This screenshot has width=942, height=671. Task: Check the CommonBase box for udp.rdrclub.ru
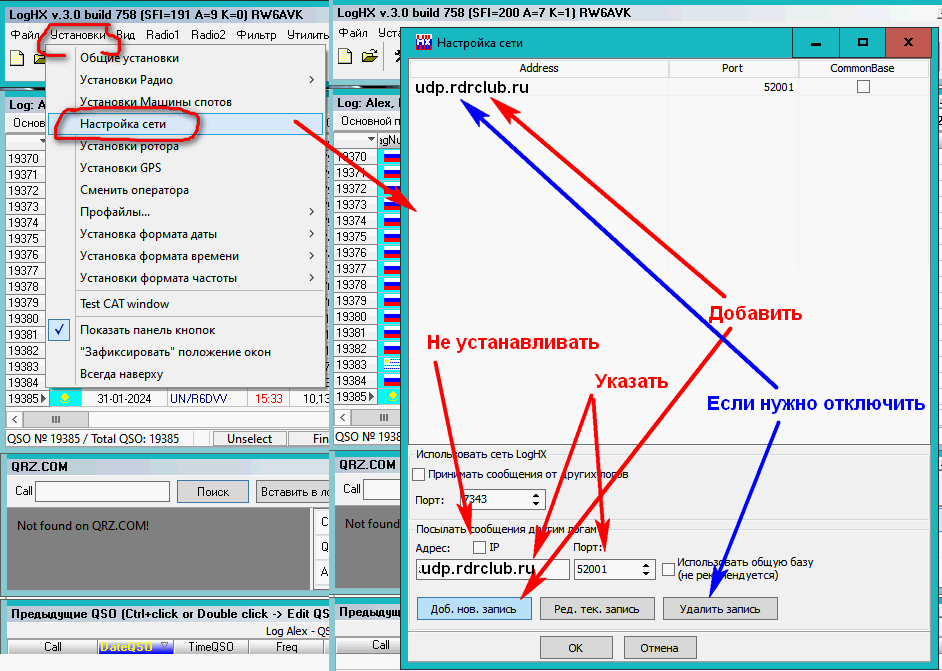863,87
